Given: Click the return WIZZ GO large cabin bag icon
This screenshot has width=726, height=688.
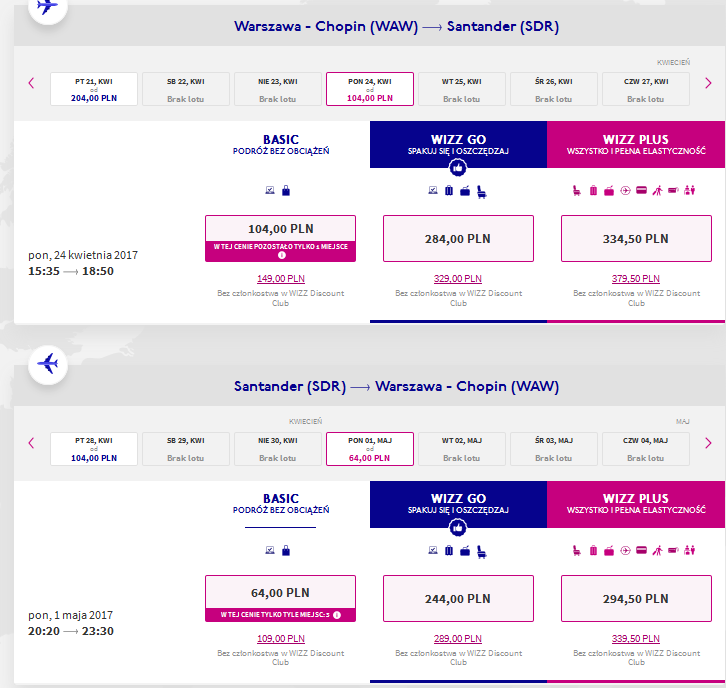Looking at the screenshot, I should coord(465,550).
